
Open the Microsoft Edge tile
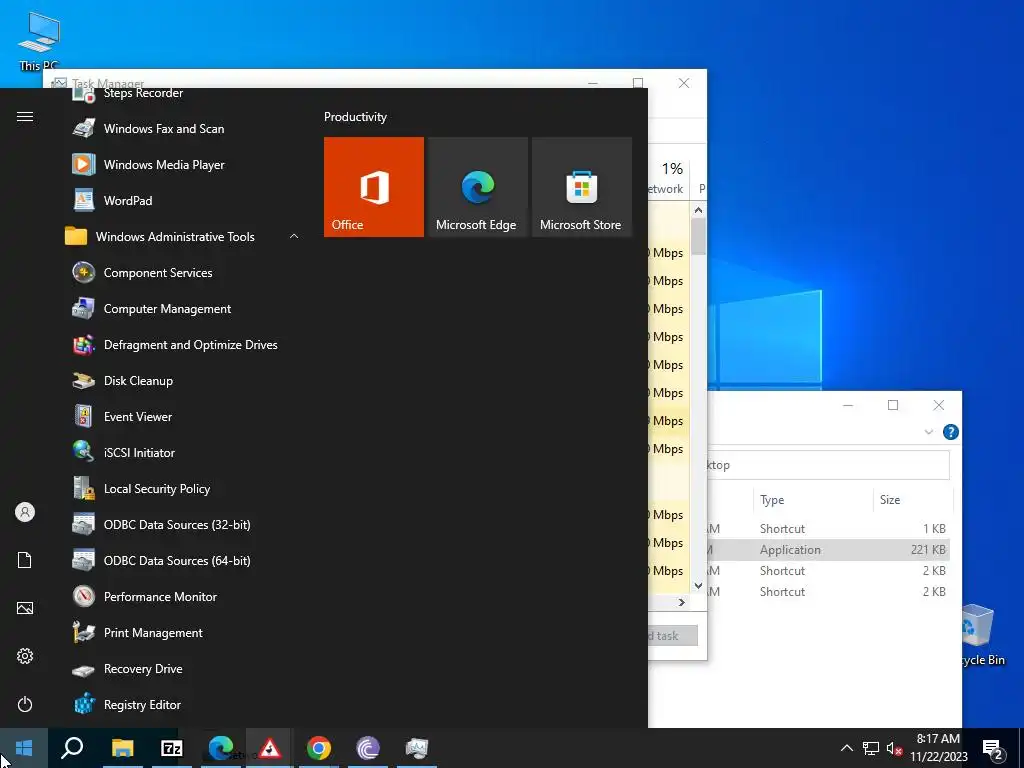click(477, 187)
